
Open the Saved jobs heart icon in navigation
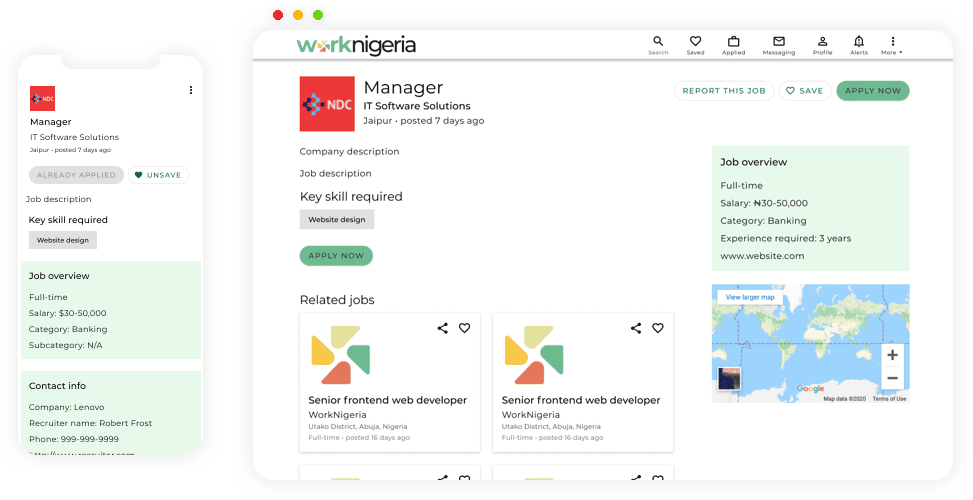click(x=695, y=44)
